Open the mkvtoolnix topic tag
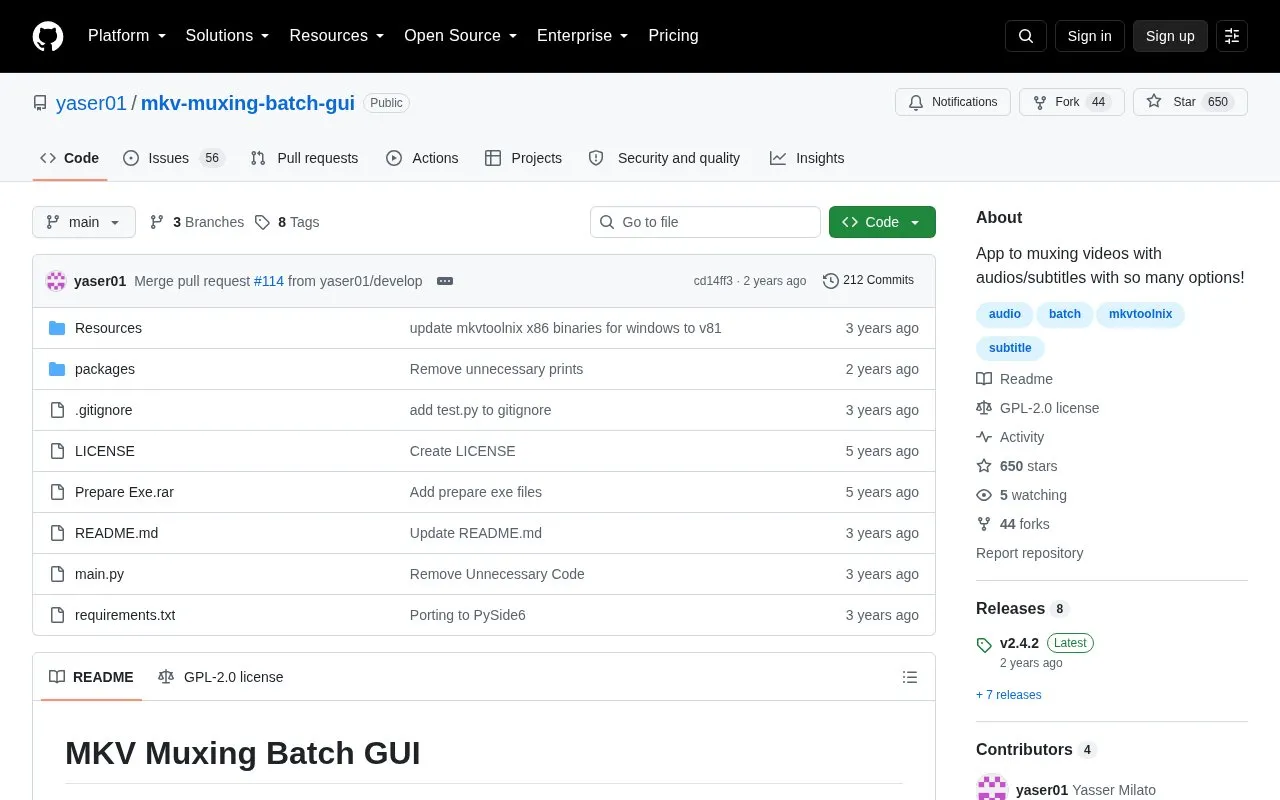Viewport: 1280px width, 800px height. tap(1141, 314)
